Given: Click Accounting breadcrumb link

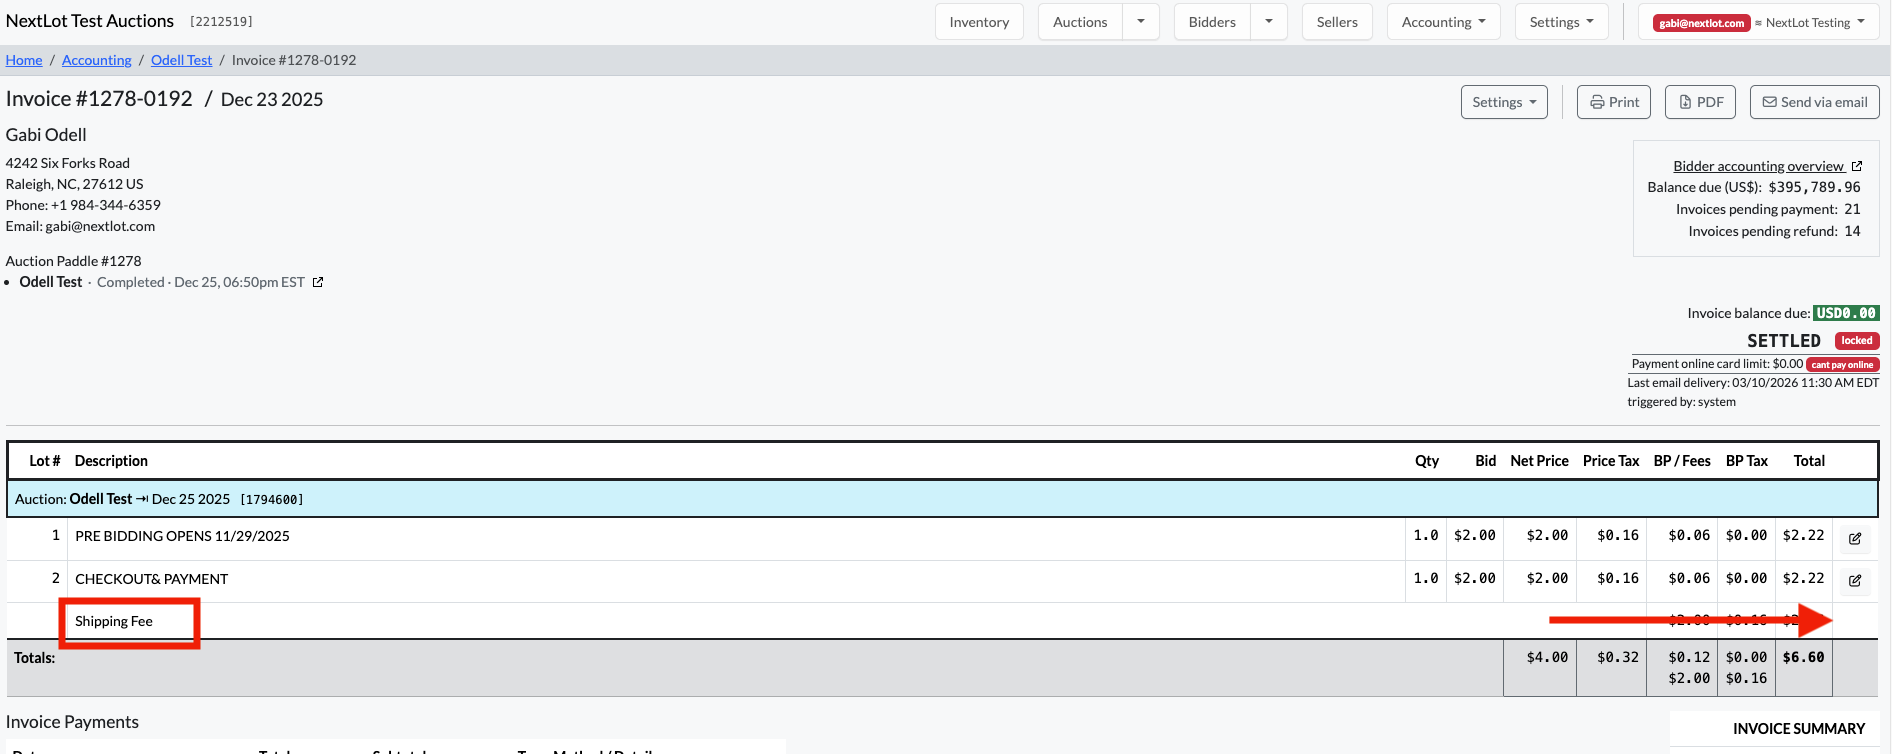Looking at the screenshot, I should (96, 60).
